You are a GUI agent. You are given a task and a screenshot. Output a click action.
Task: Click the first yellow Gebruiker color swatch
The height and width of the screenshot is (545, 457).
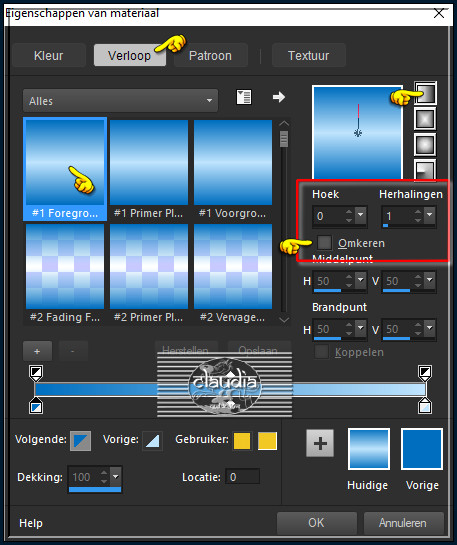click(242, 441)
